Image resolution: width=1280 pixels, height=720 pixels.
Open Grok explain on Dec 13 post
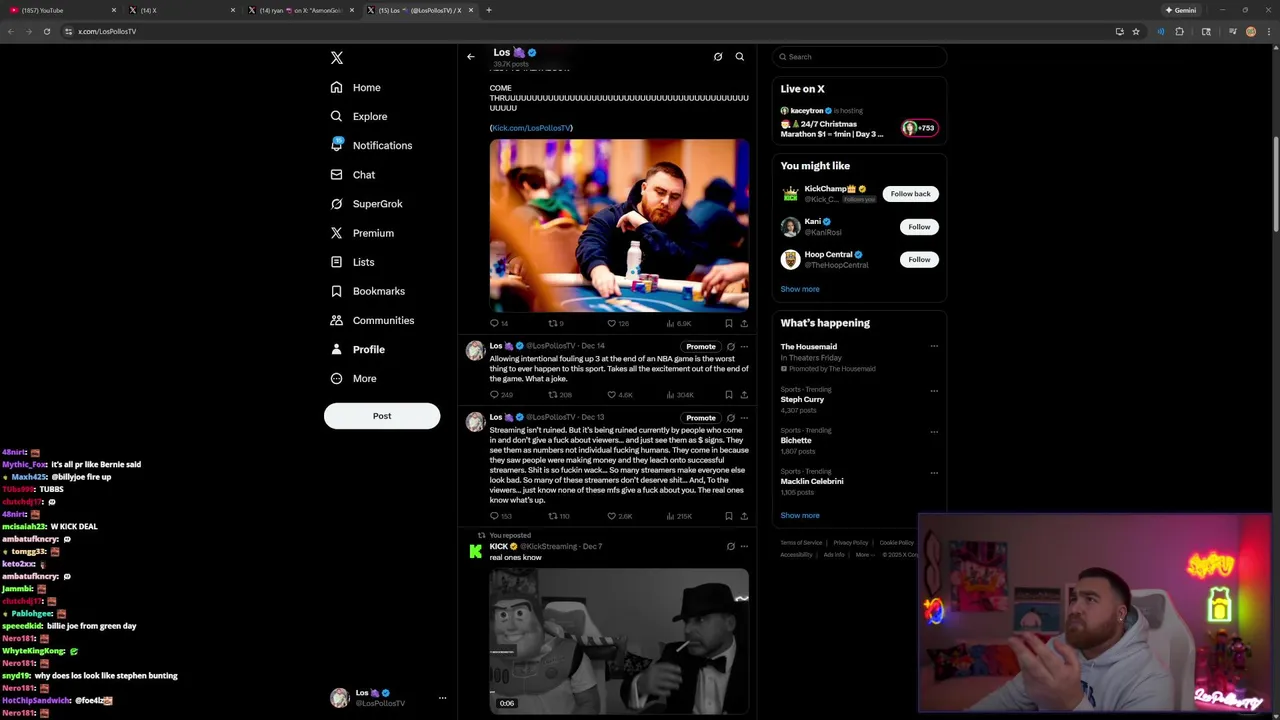pyautogui.click(x=730, y=418)
